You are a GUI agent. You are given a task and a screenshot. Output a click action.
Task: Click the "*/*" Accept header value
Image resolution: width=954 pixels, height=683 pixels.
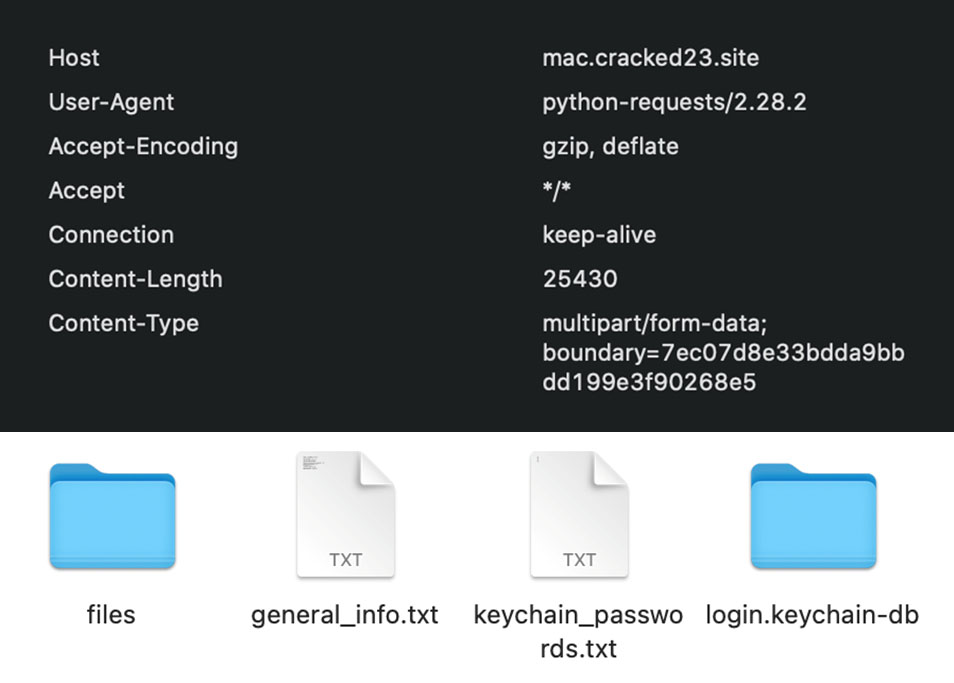[x=557, y=190]
